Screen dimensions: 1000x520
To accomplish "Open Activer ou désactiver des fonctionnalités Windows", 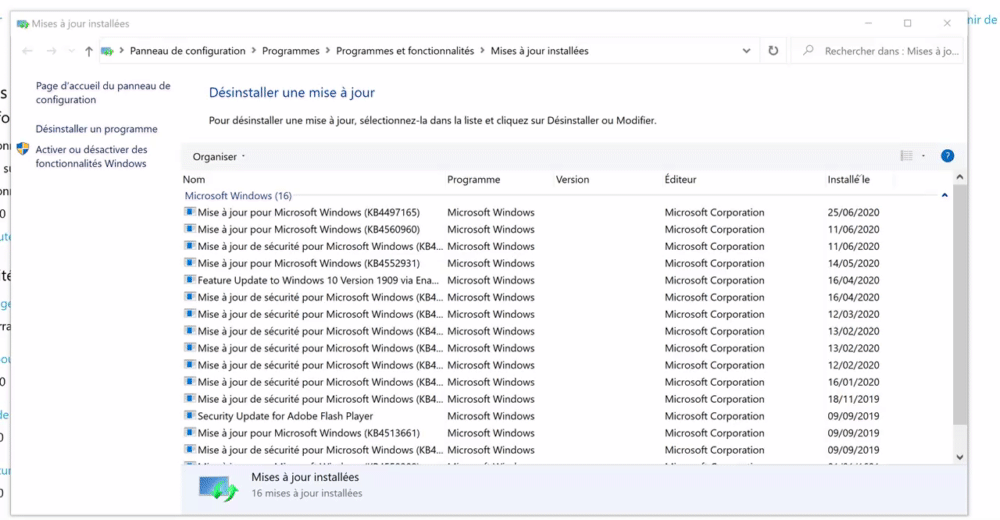I will coord(91,156).
